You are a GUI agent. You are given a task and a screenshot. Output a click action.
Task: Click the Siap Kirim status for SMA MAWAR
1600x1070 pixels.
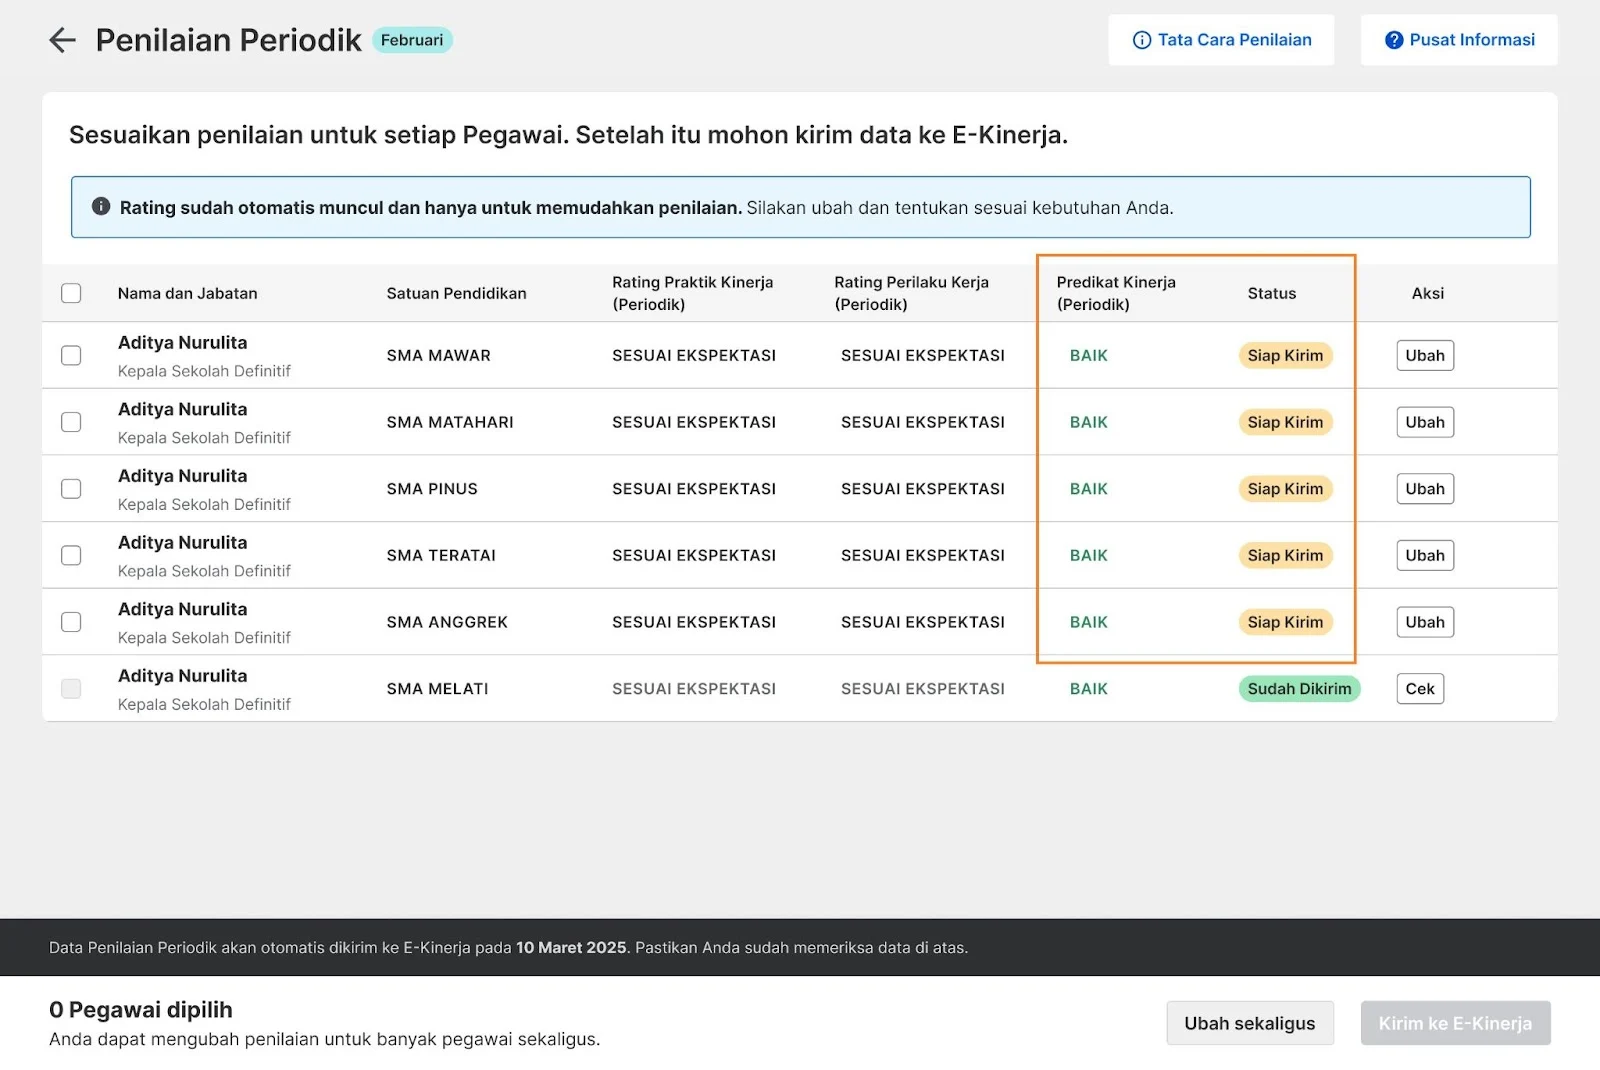click(1285, 355)
